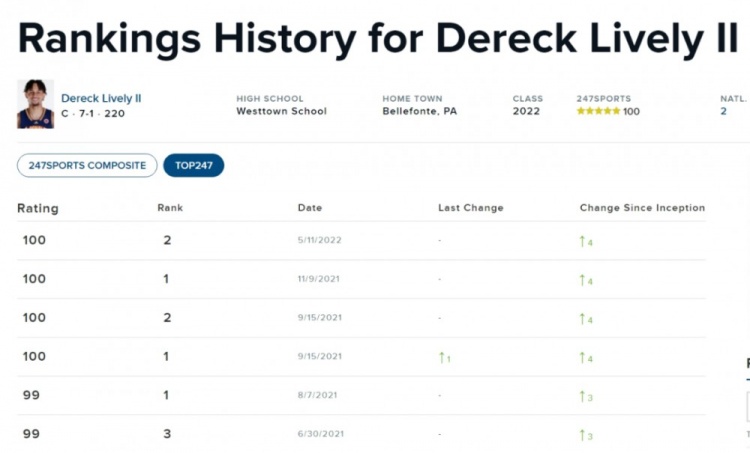The height and width of the screenshot is (453, 750).
Task: Click the Bellefonte, PA home town text
Action: point(419,111)
